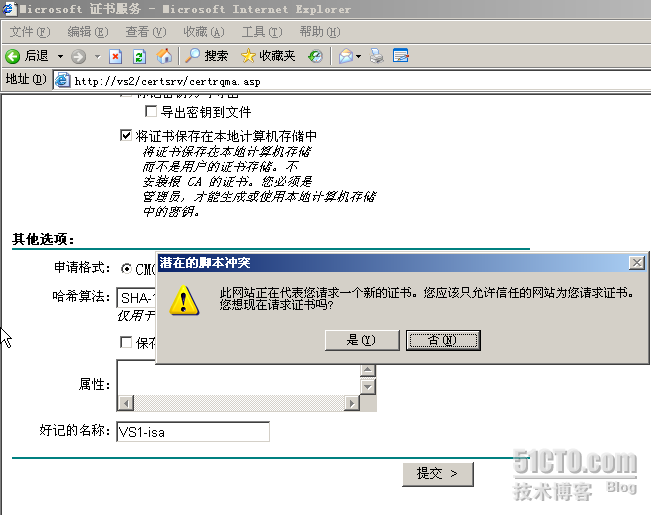Click the Back arrow icon
Viewport: 651px width, 515px height.
click(x=12, y=56)
